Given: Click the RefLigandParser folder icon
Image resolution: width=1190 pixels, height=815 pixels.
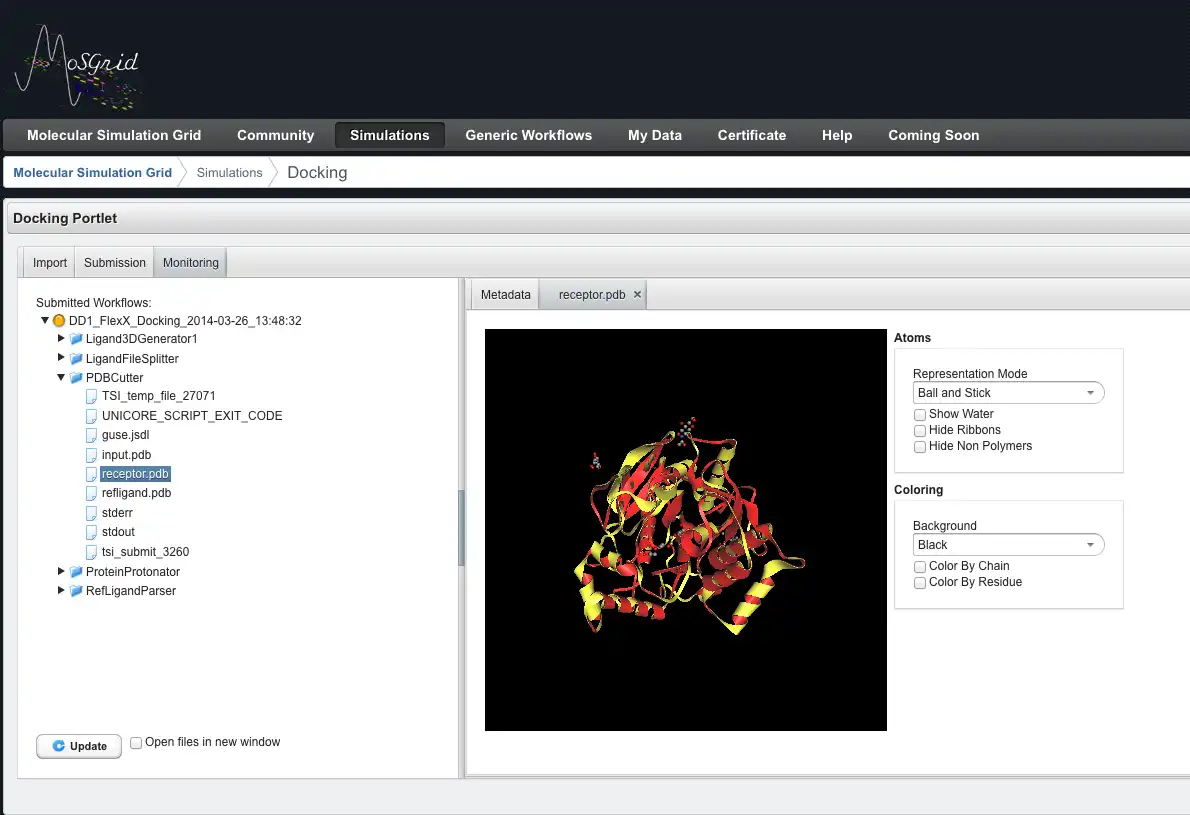Looking at the screenshot, I should point(76,590).
